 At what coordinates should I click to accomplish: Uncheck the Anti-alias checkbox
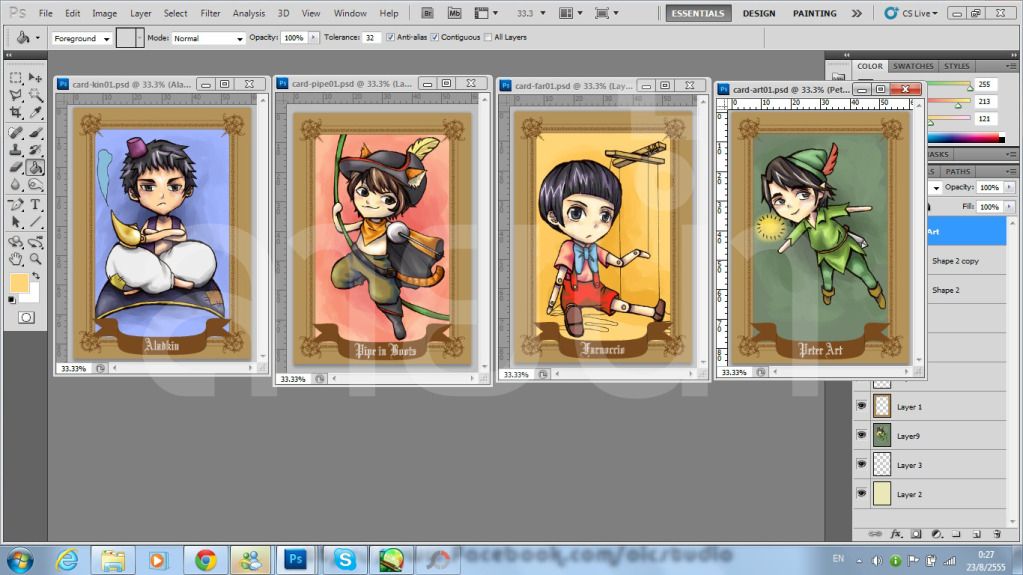(x=389, y=37)
